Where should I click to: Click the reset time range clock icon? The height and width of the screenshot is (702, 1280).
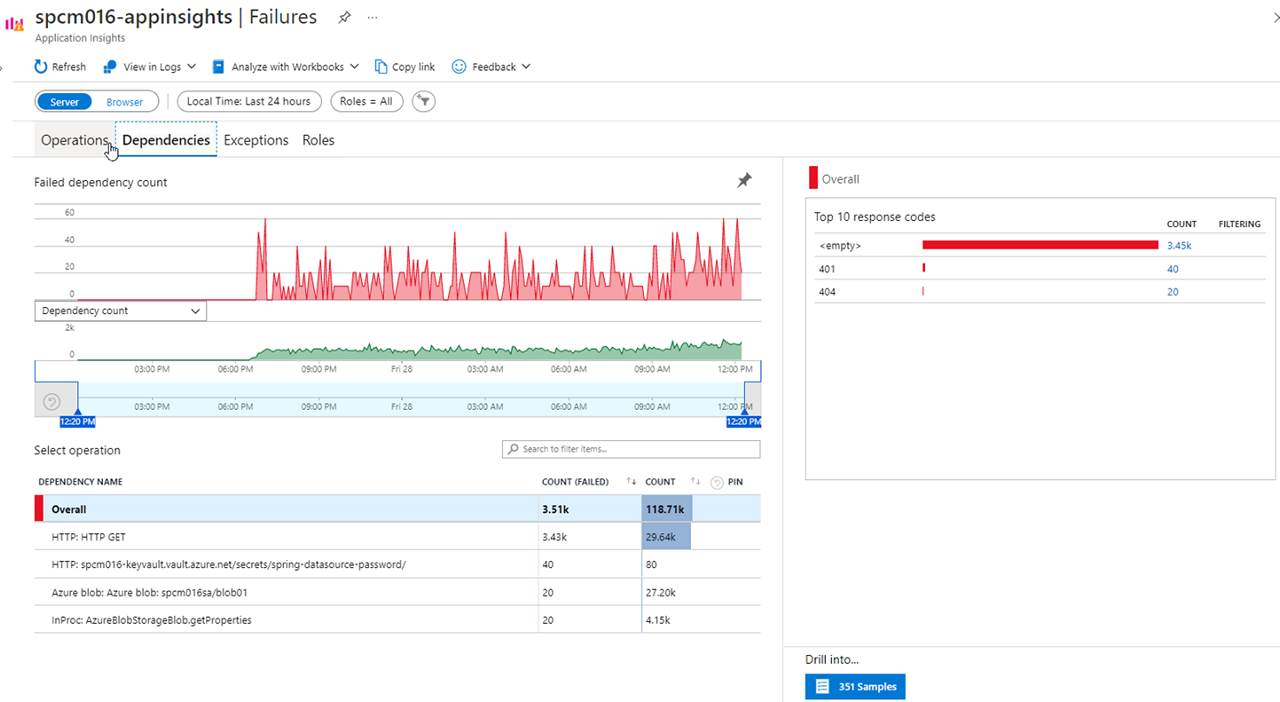coord(53,401)
